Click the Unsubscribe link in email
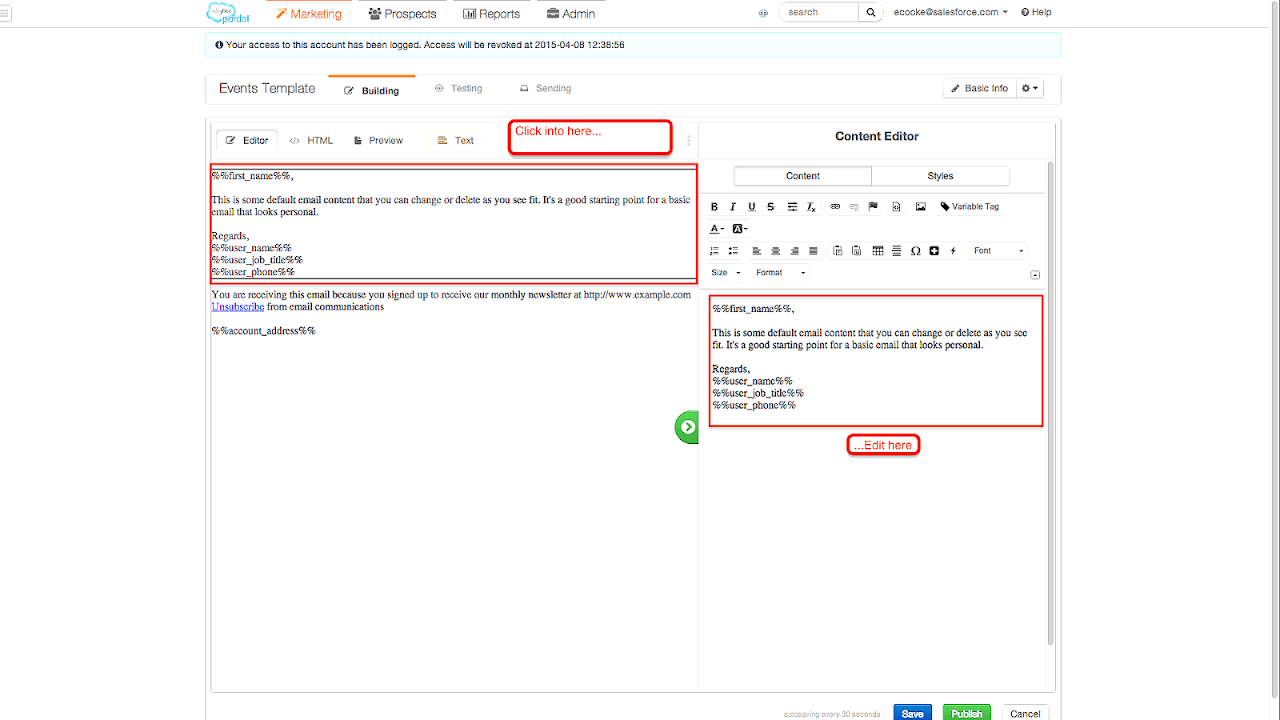Image resolution: width=1280 pixels, height=720 pixels. 238,307
